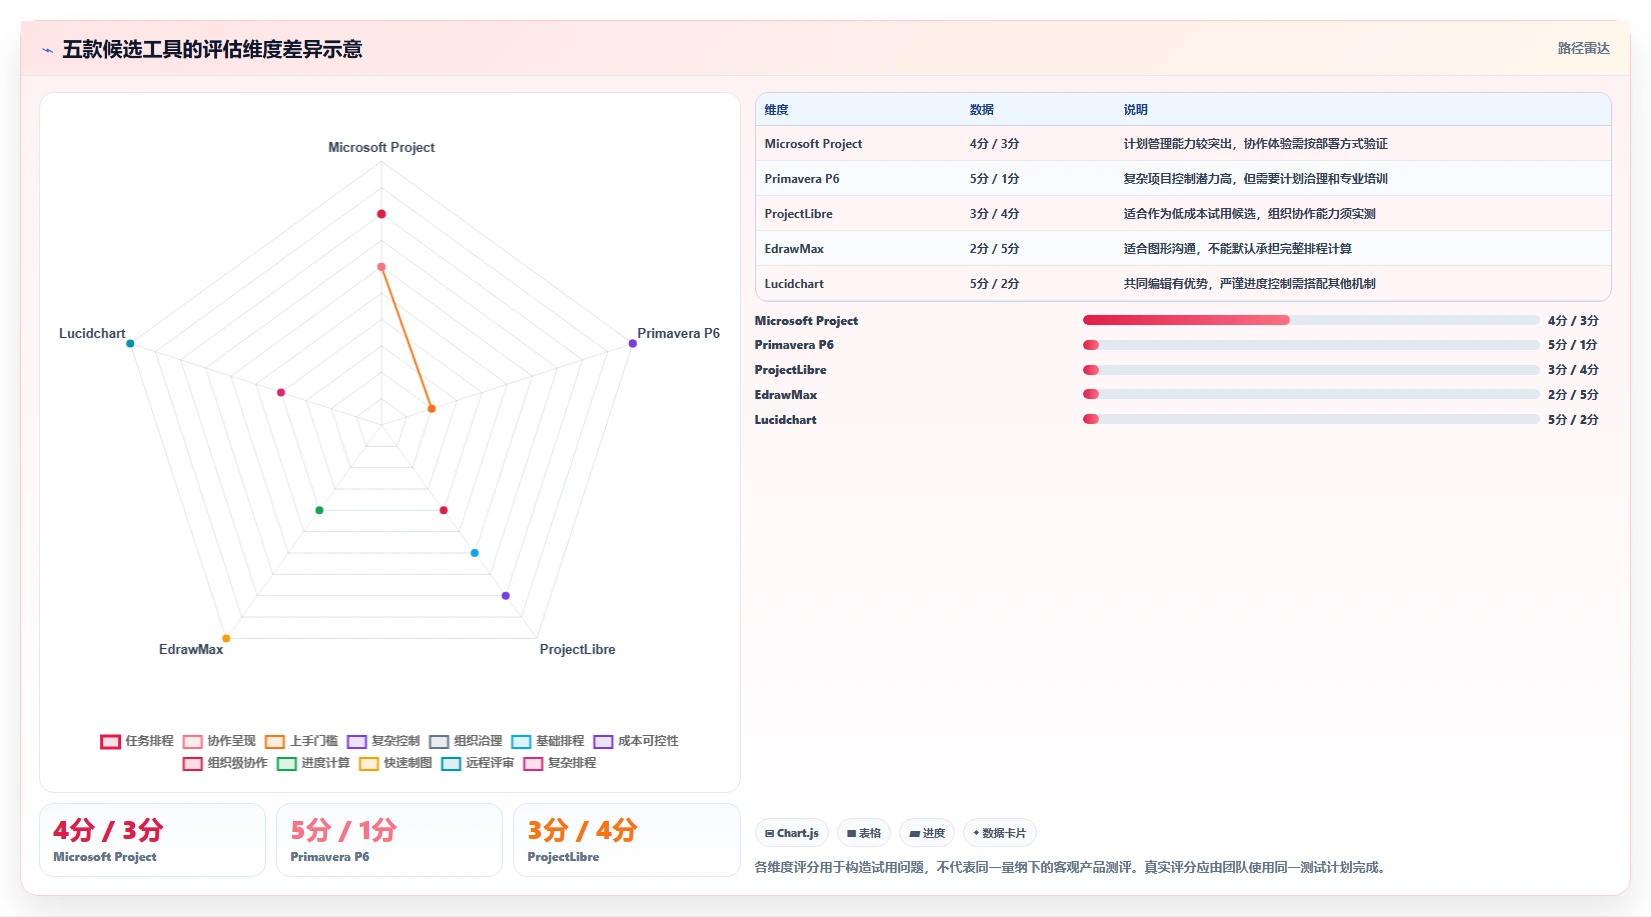Select the ProjectLibre table row name
This screenshot has width=1651, height=917.
click(798, 214)
